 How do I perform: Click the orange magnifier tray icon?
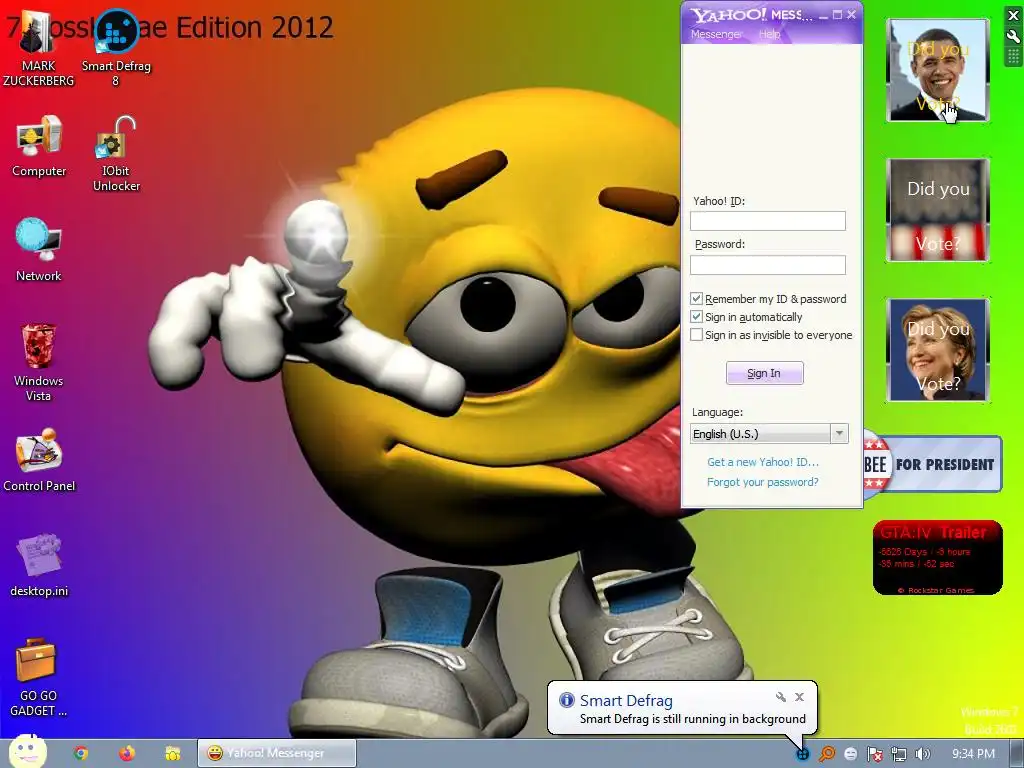coord(827,754)
